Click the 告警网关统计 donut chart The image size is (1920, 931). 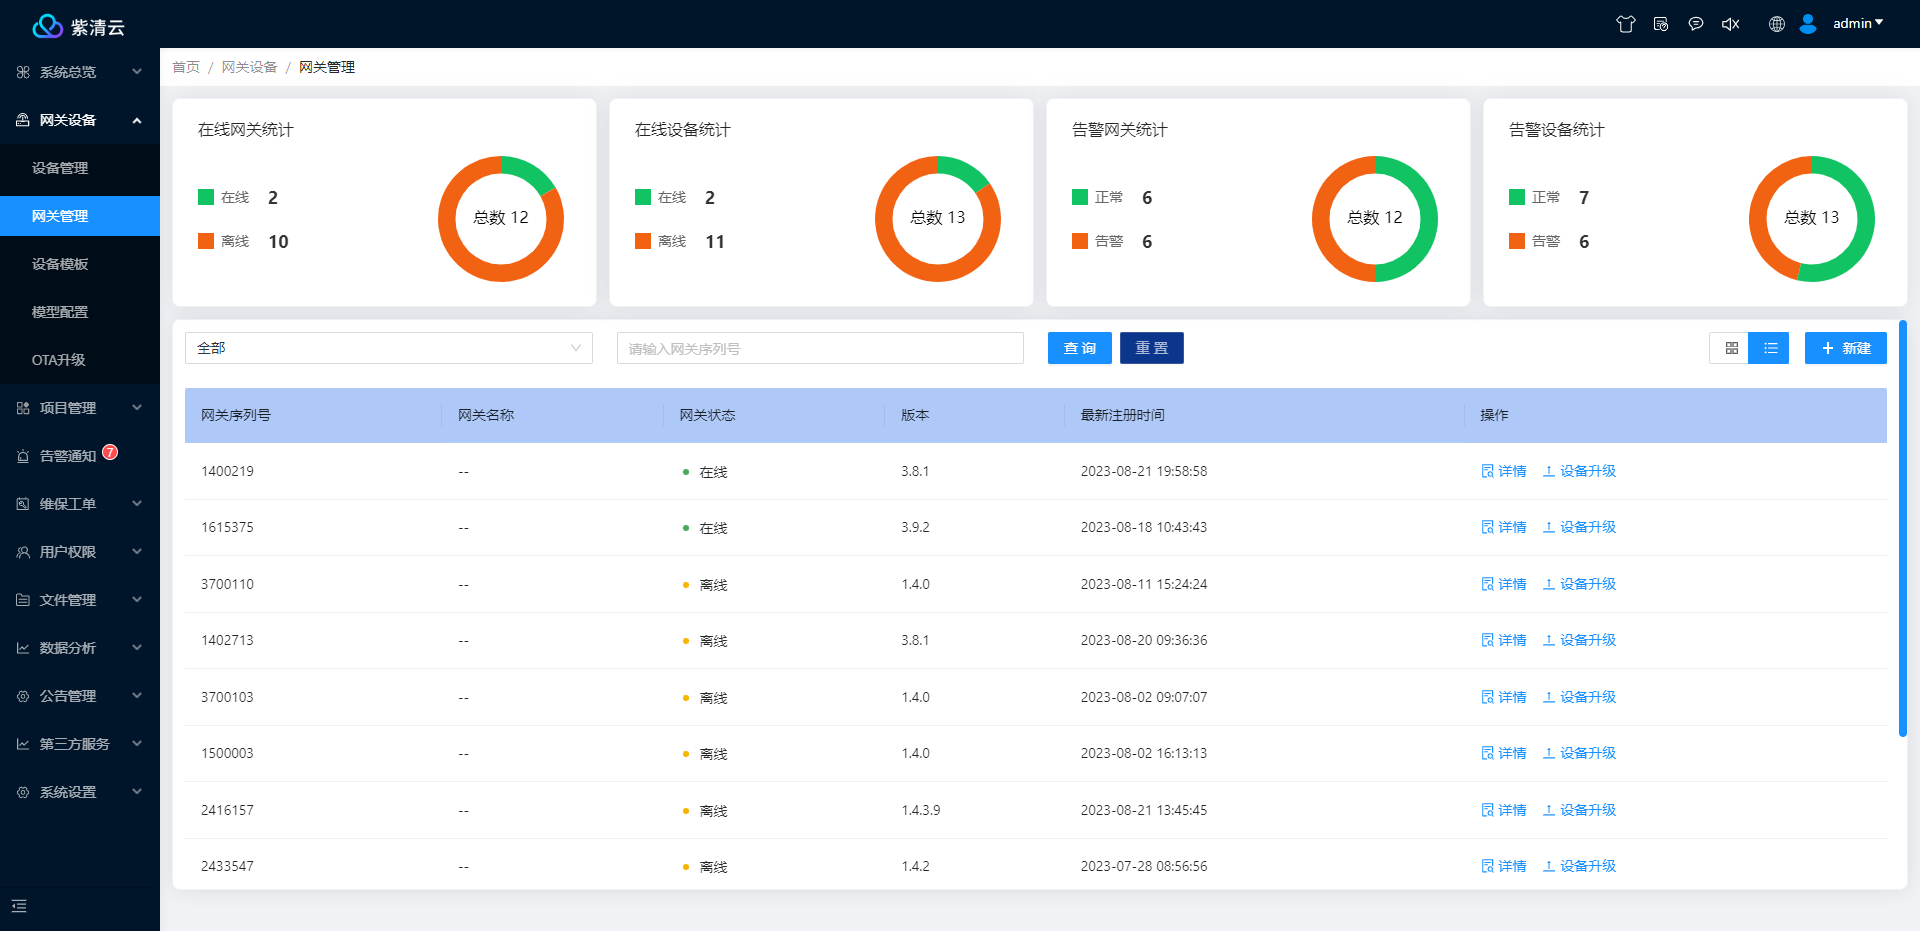point(1375,218)
